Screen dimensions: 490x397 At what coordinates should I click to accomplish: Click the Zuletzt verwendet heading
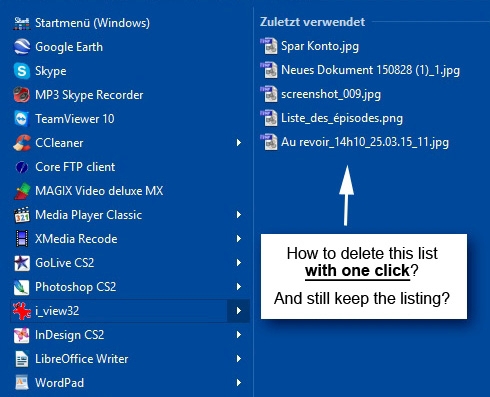point(312,22)
